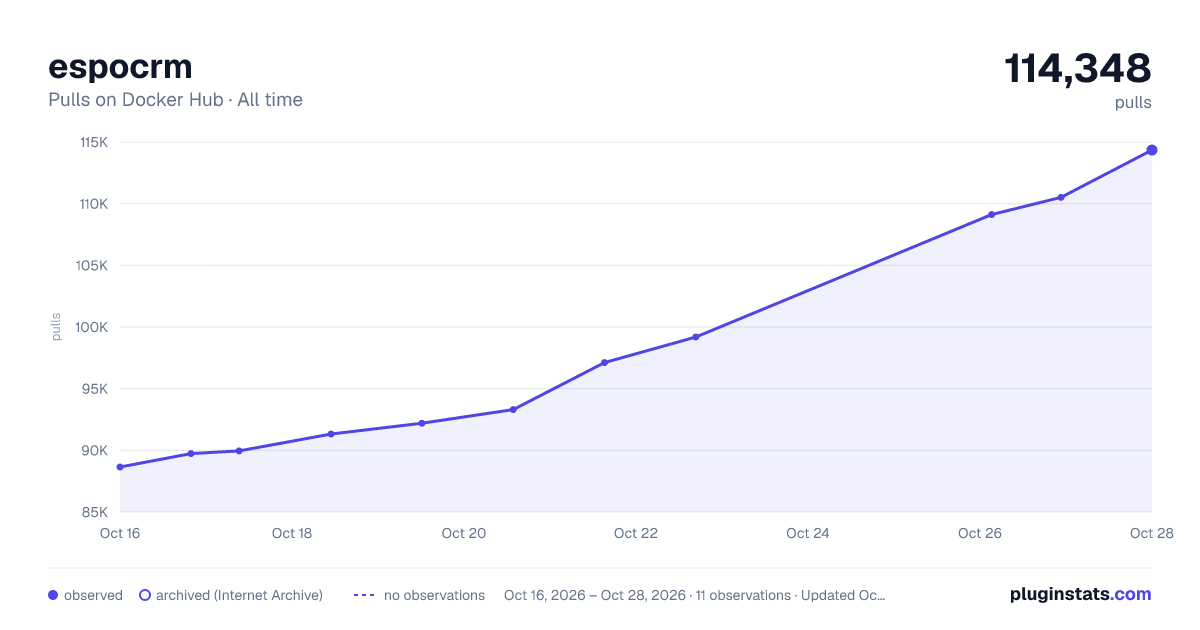Click the dashed 'no observations' legend line
1200x630 pixels.
(364, 595)
